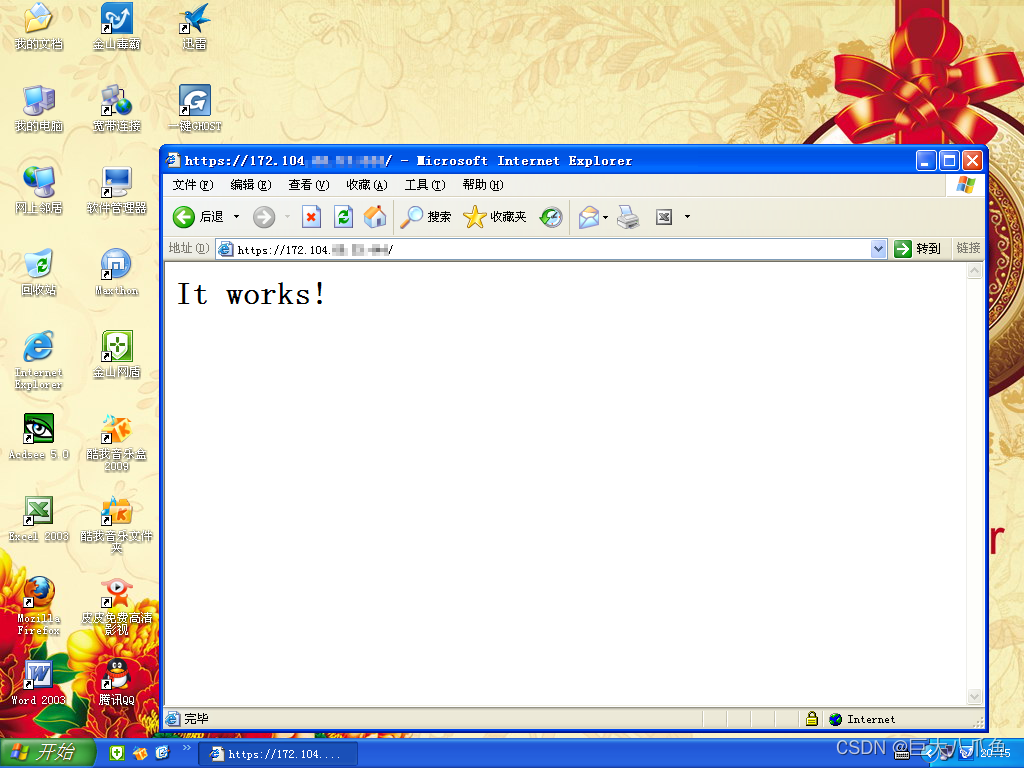Click the Internet zone status indicator
The image size is (1024, 768).
coord(862,719)
